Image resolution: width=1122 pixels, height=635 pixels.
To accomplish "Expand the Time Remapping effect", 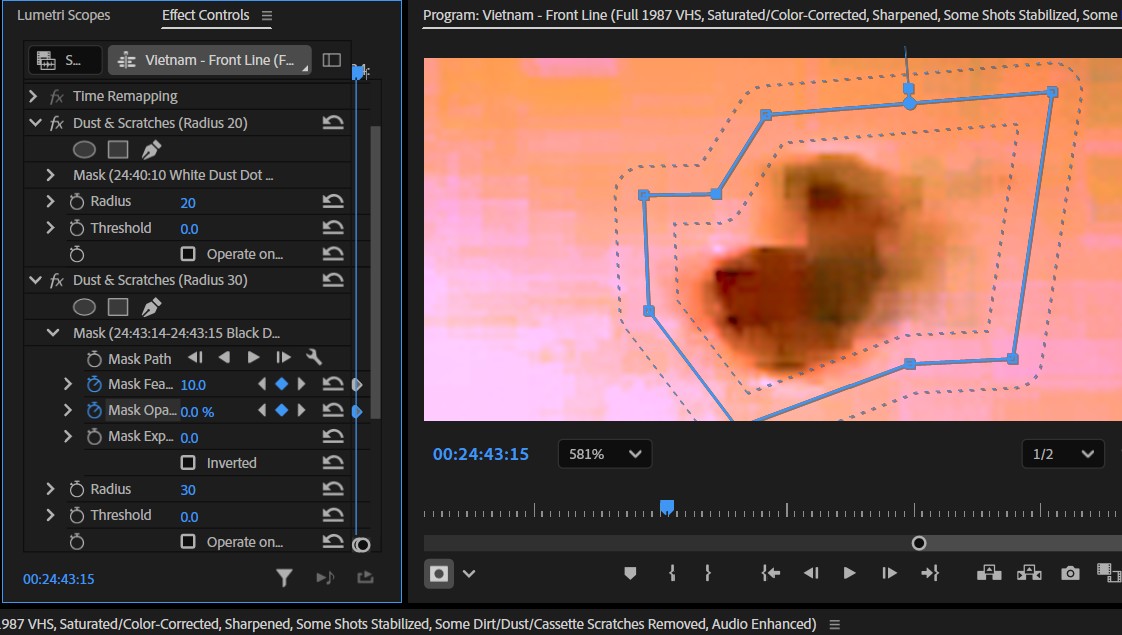I will coord(33,96).
